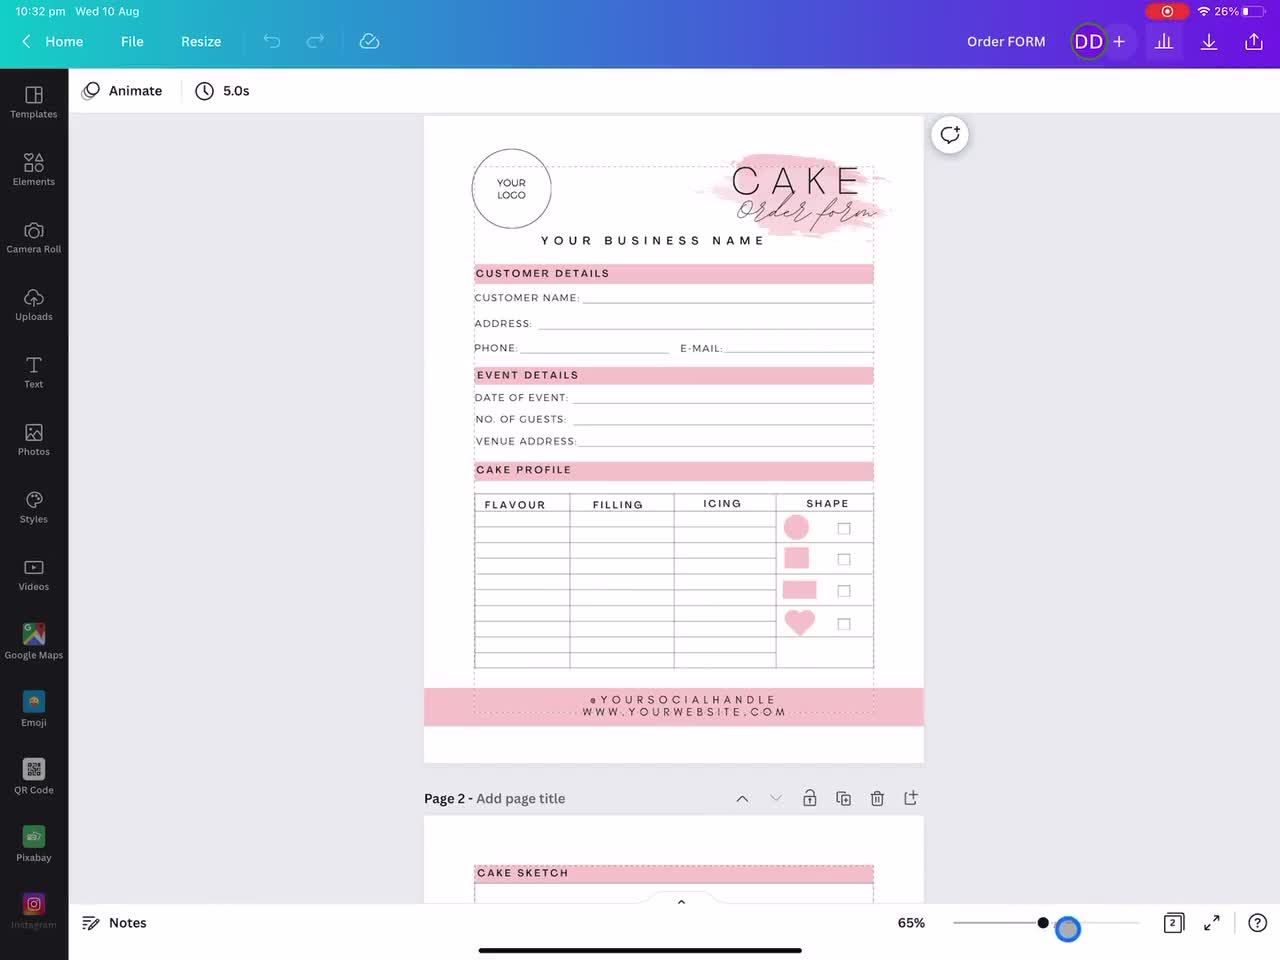Image resolution: width=1280 pixels, height=960 pixels.
Task: Select CAKE SKETCH header on Page 2
Action: click(x=674, y=873)
